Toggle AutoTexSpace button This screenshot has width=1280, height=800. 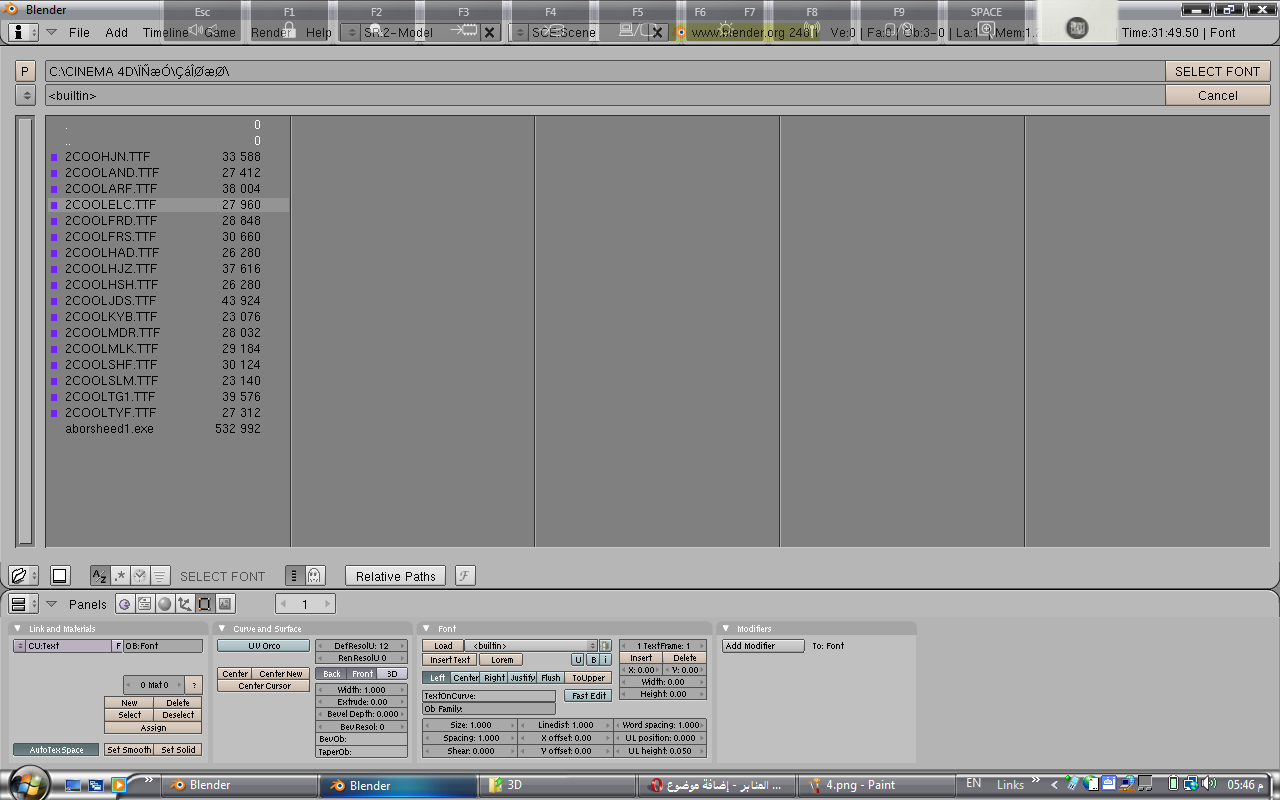pos(56,750)
